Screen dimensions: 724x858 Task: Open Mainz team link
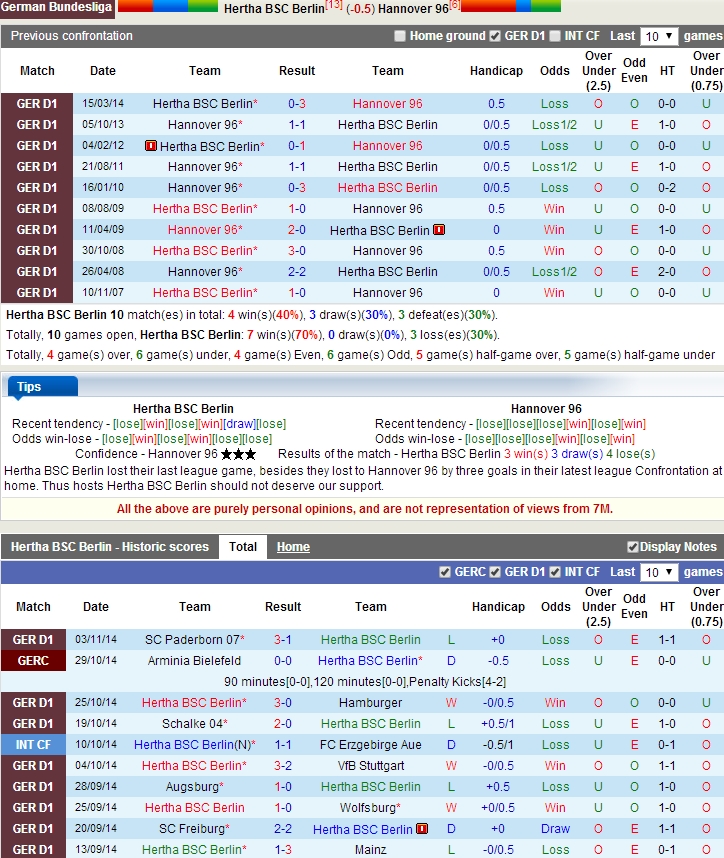point(370,849)
